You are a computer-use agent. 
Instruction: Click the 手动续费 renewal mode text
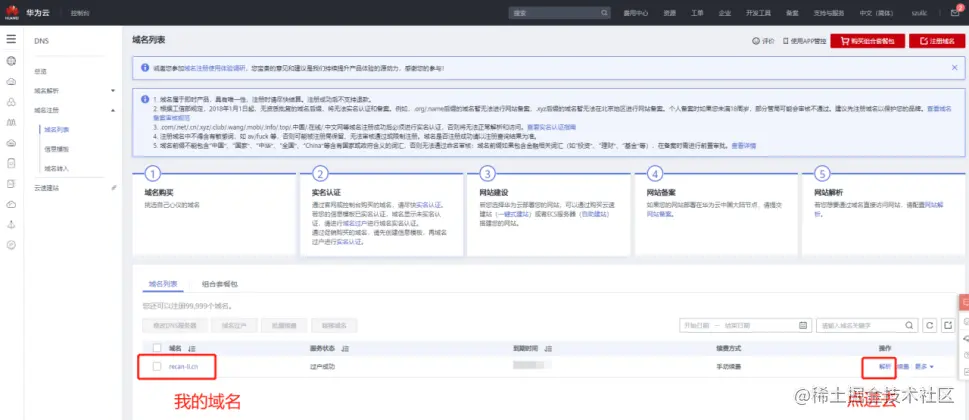tap(729, 367)
